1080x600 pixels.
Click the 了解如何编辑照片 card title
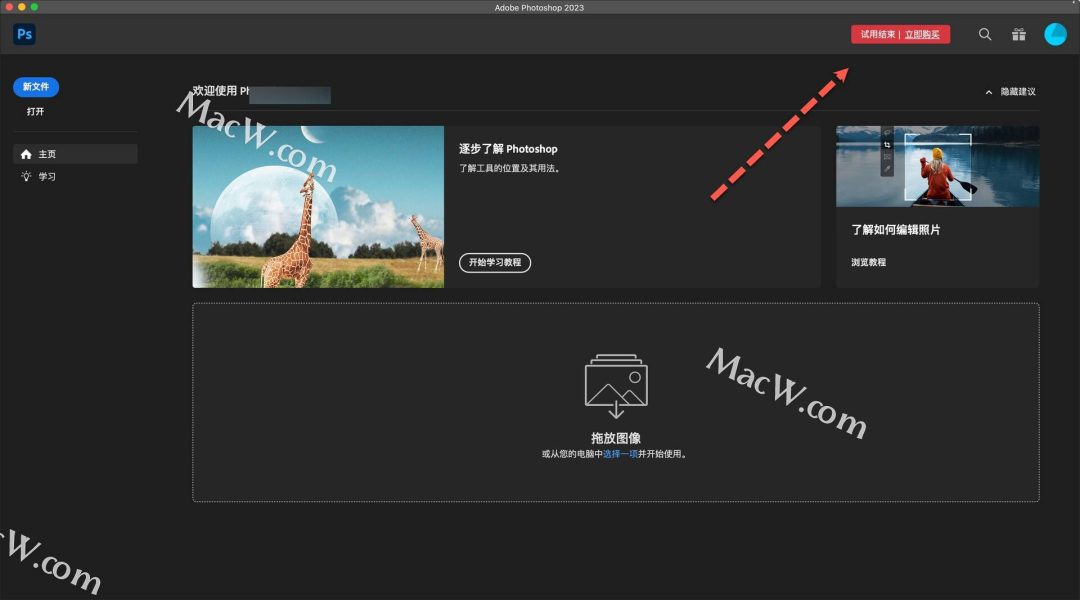(895, 230)
